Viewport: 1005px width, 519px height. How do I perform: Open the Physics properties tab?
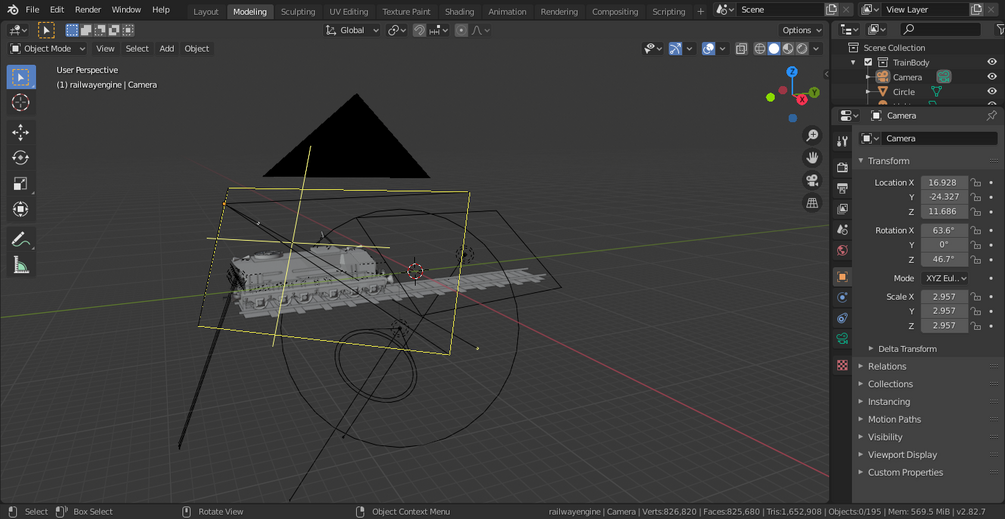(842, 297)
